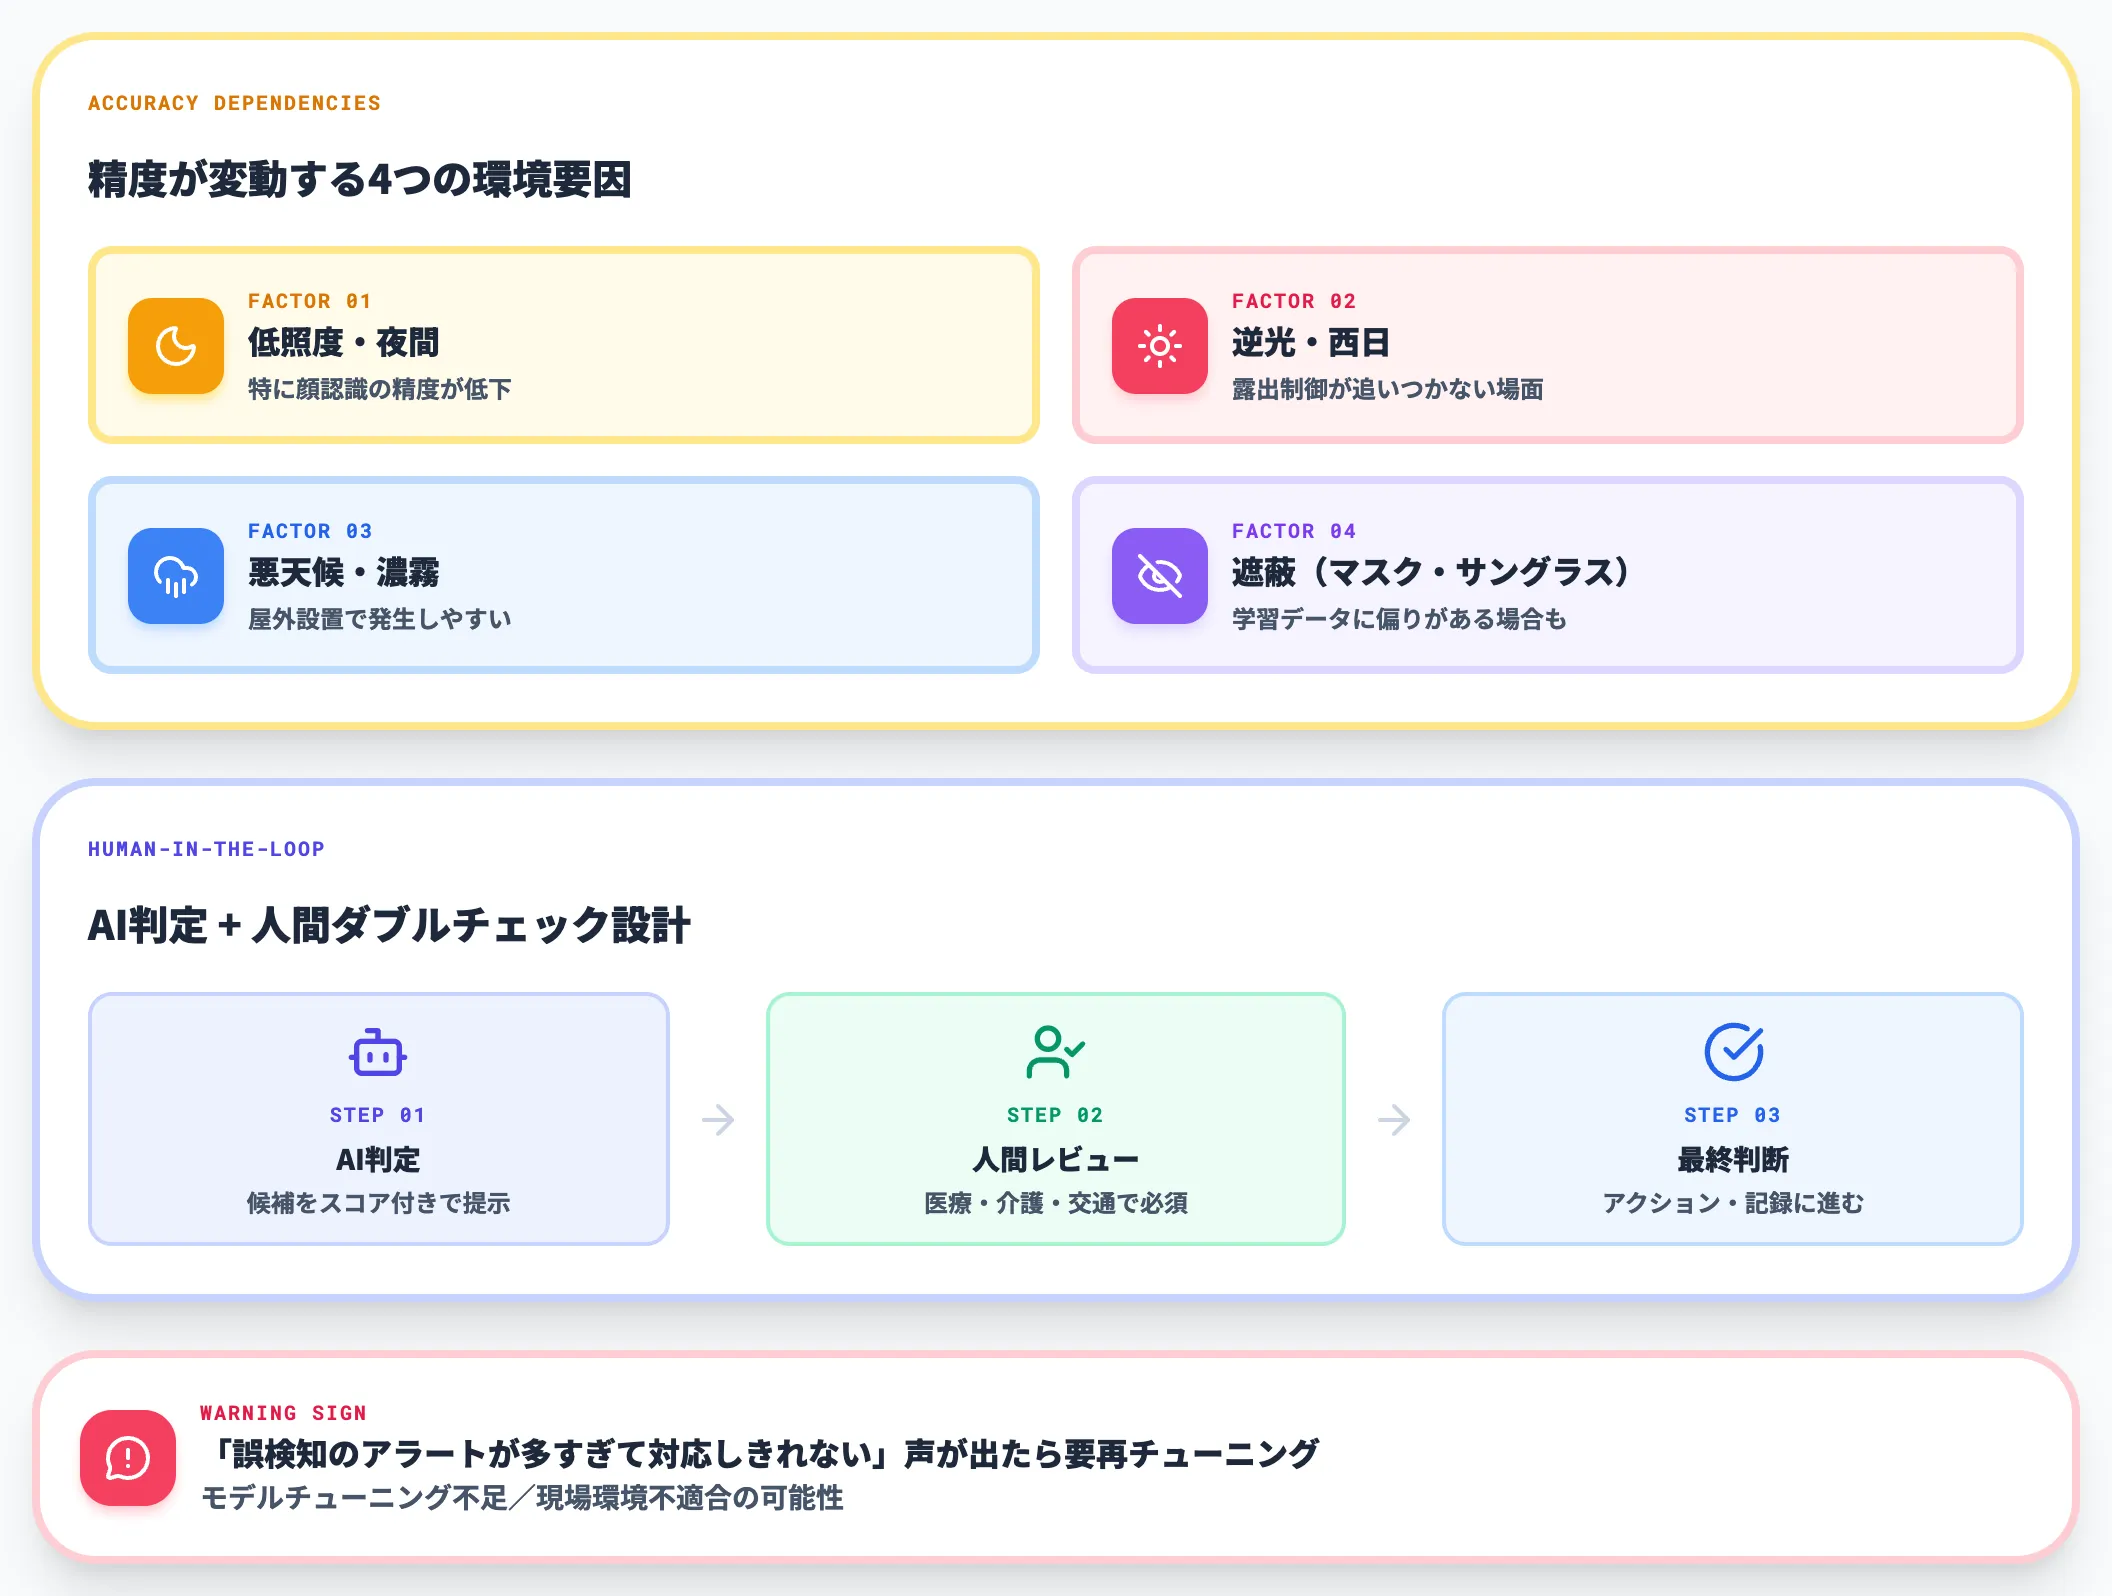The image size is (2112, 1596).
Task: Click the ACCURACY DEPENDENCIES section label
Action: point(234,103)
